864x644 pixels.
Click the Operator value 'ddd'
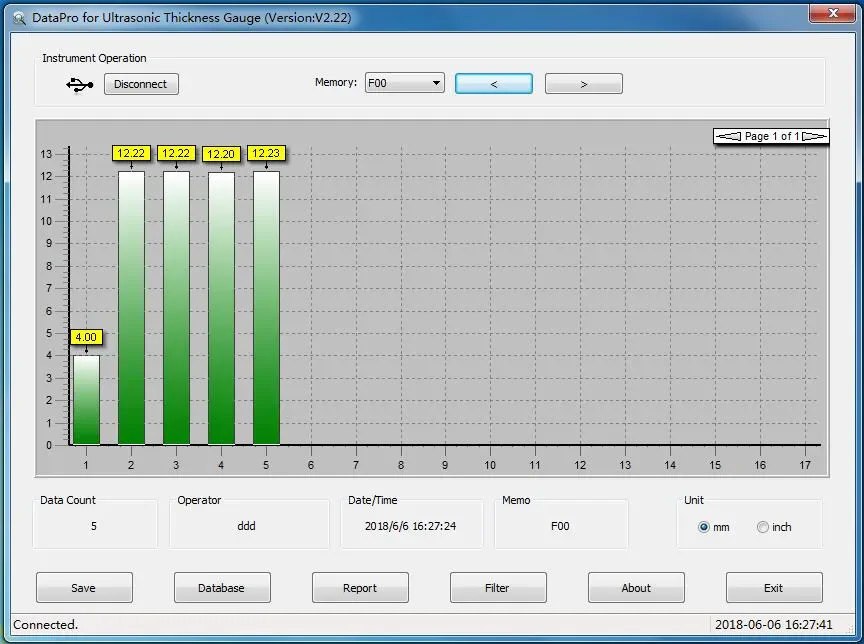[x=246, y=526]
